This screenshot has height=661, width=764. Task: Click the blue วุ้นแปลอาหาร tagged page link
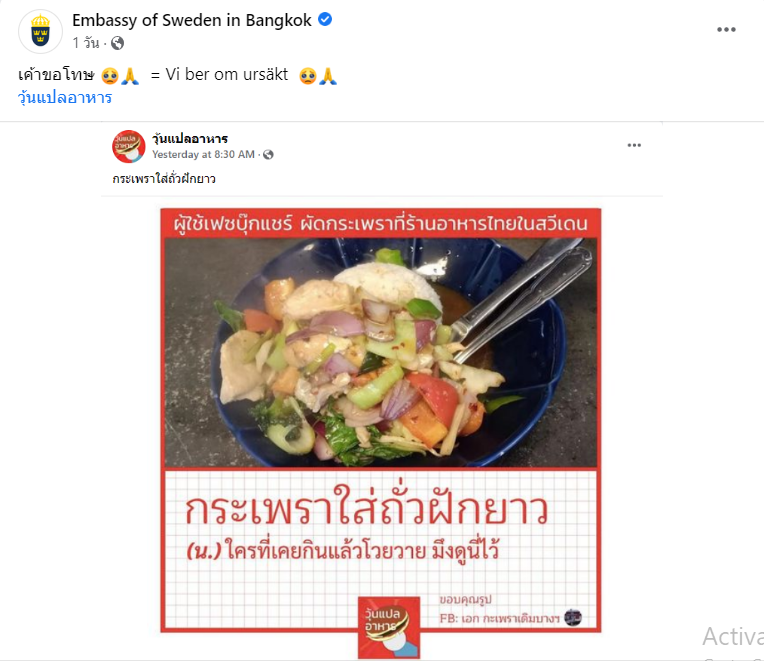(x=65, y=97)
